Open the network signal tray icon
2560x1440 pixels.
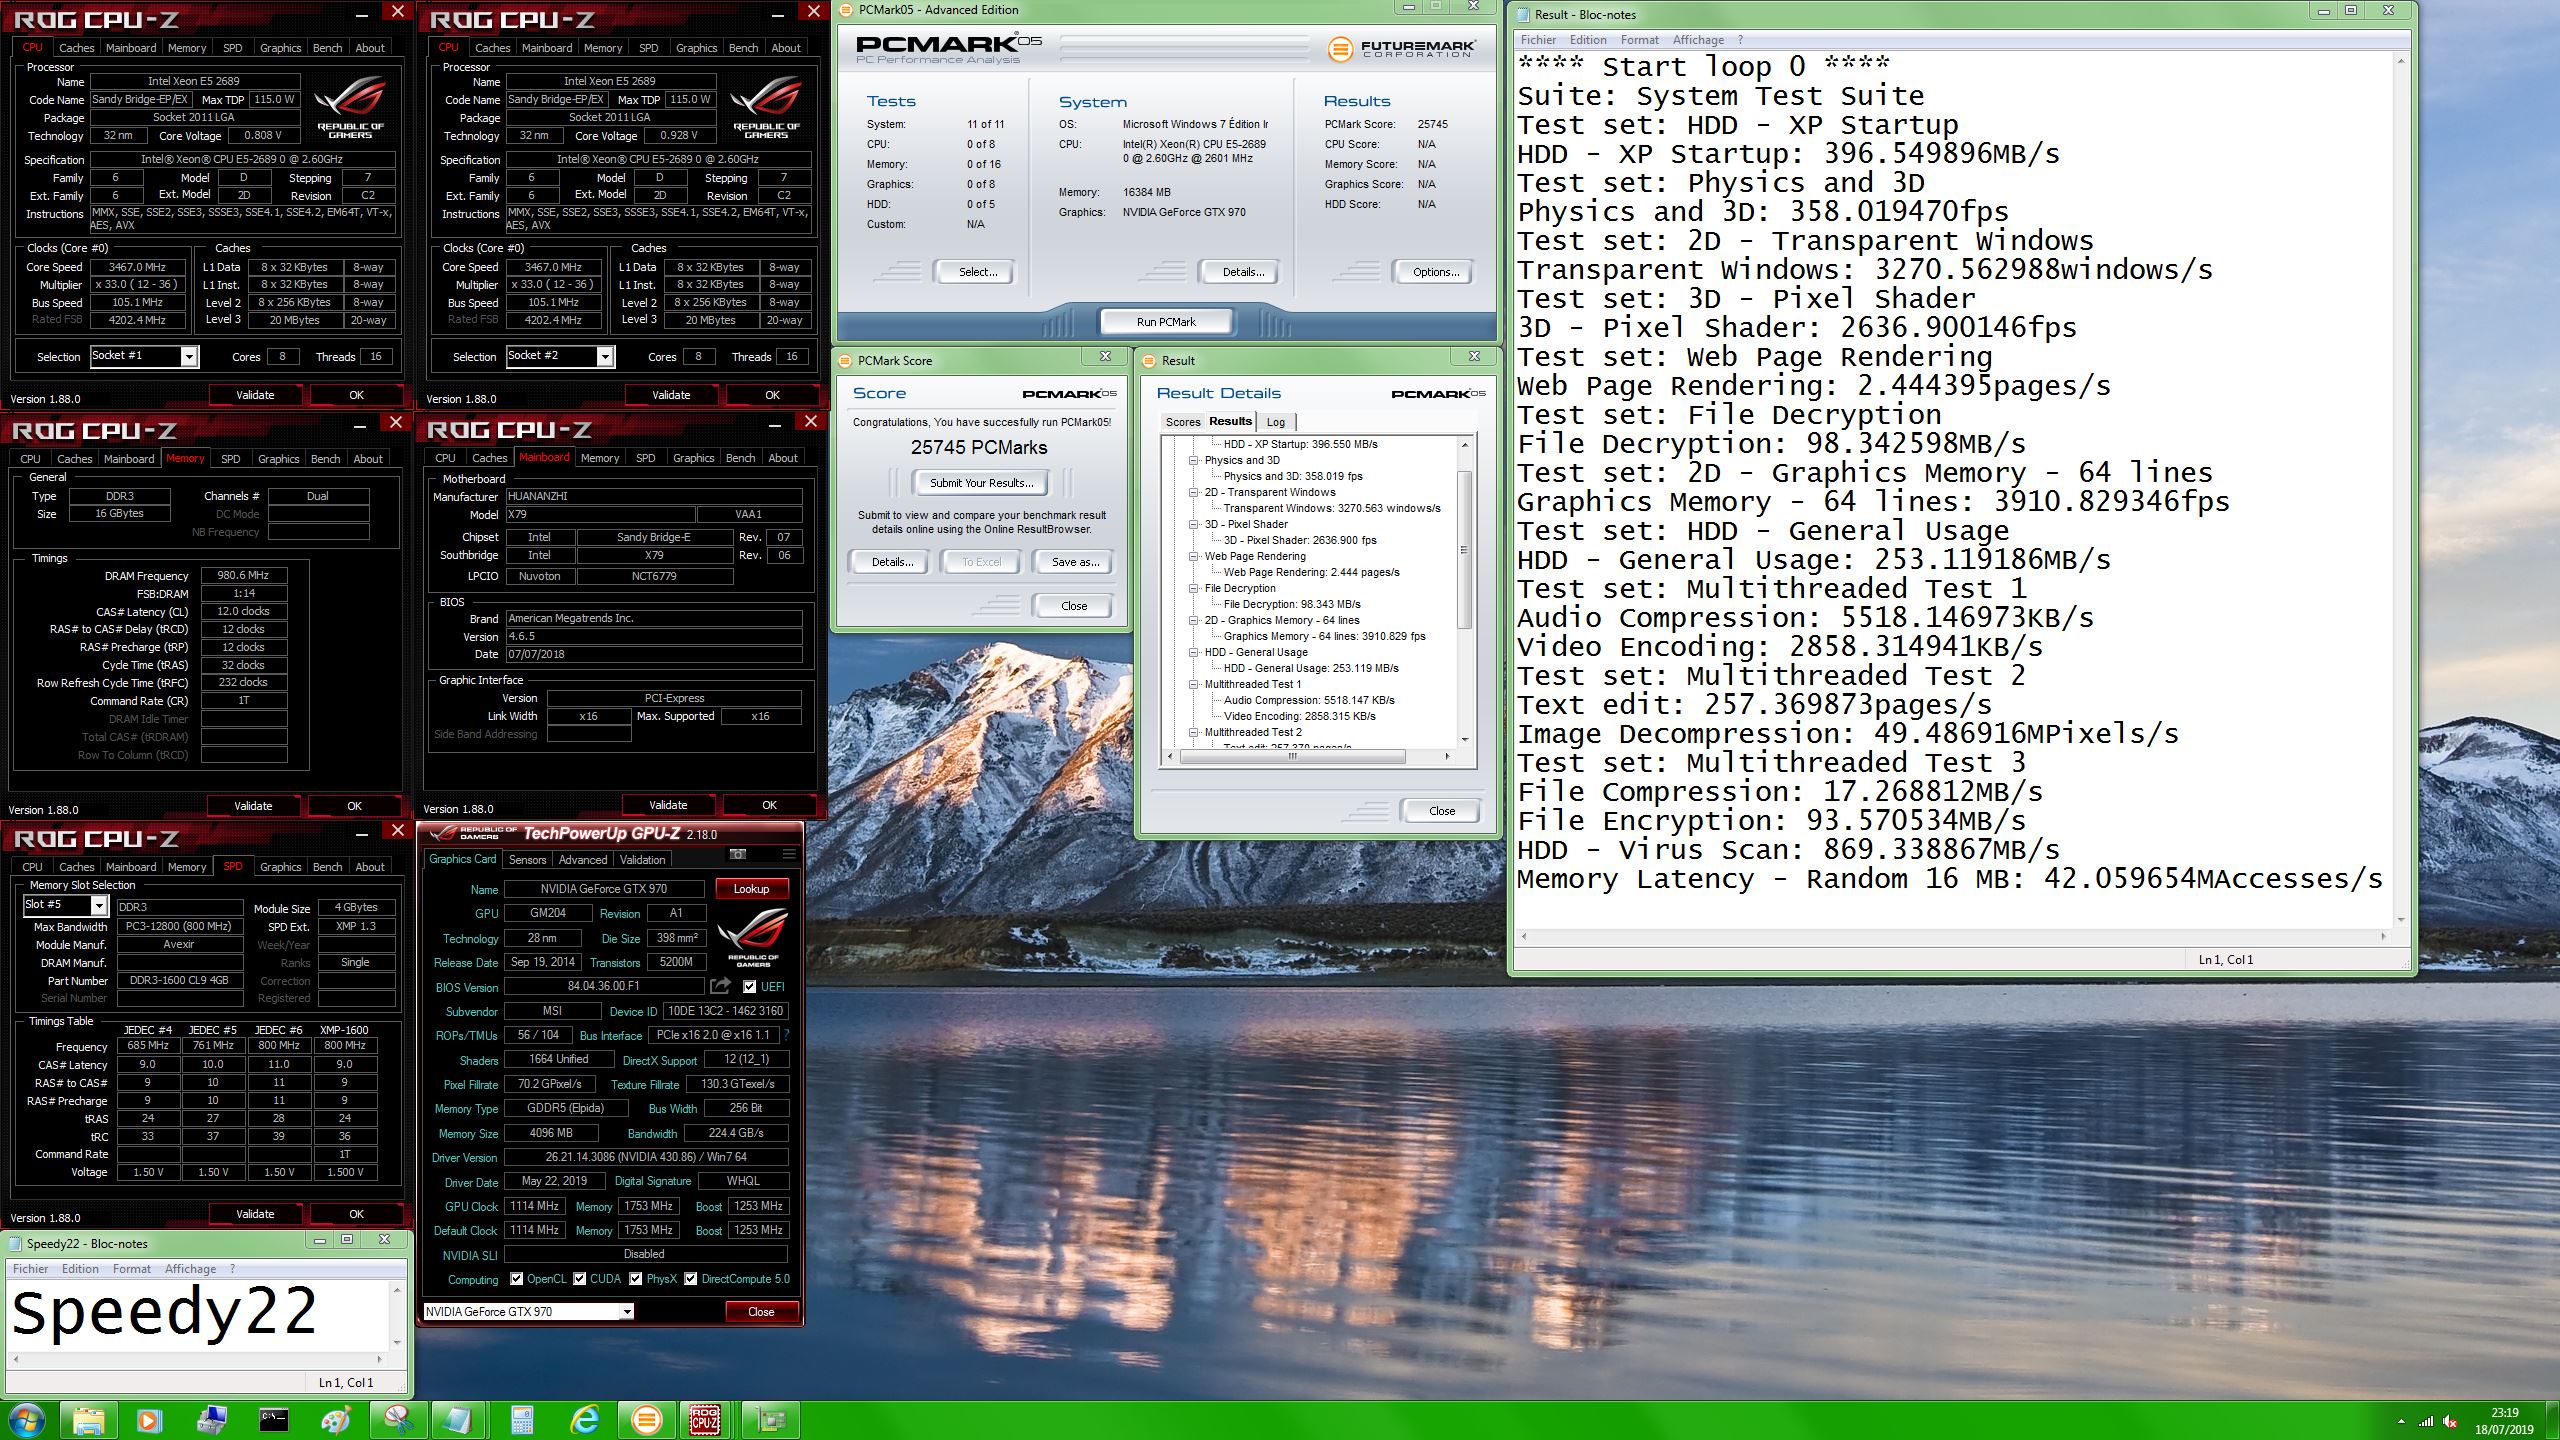pos(2426,1421)
